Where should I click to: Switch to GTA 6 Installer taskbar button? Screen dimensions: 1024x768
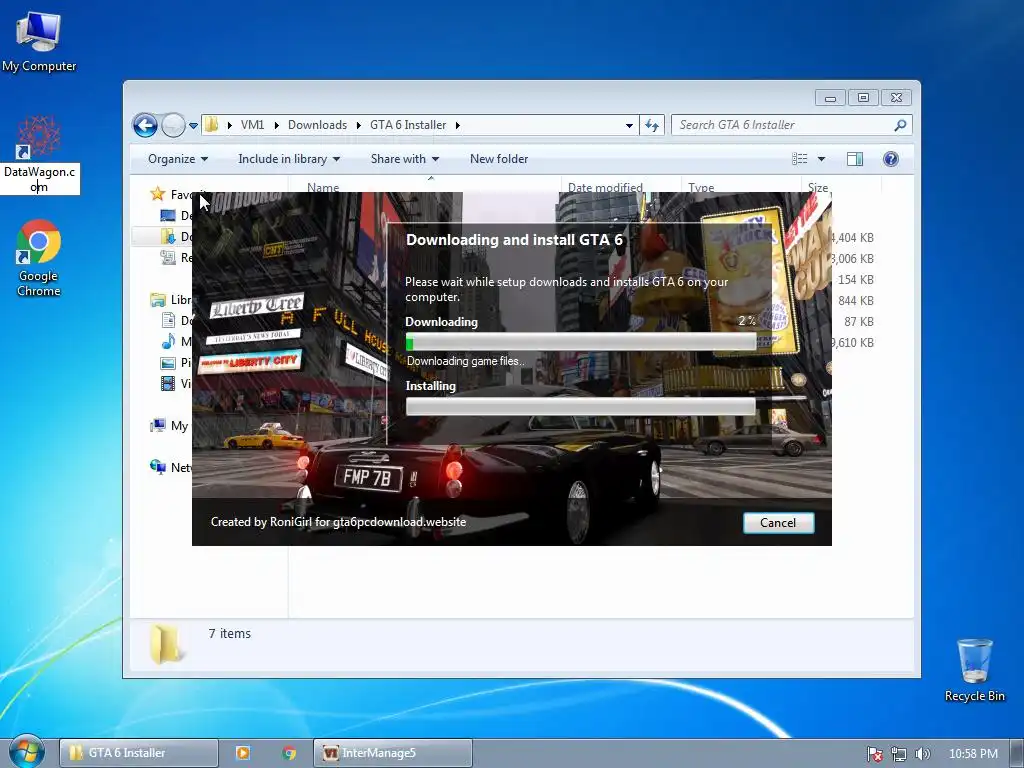click(x=138, y=753)
